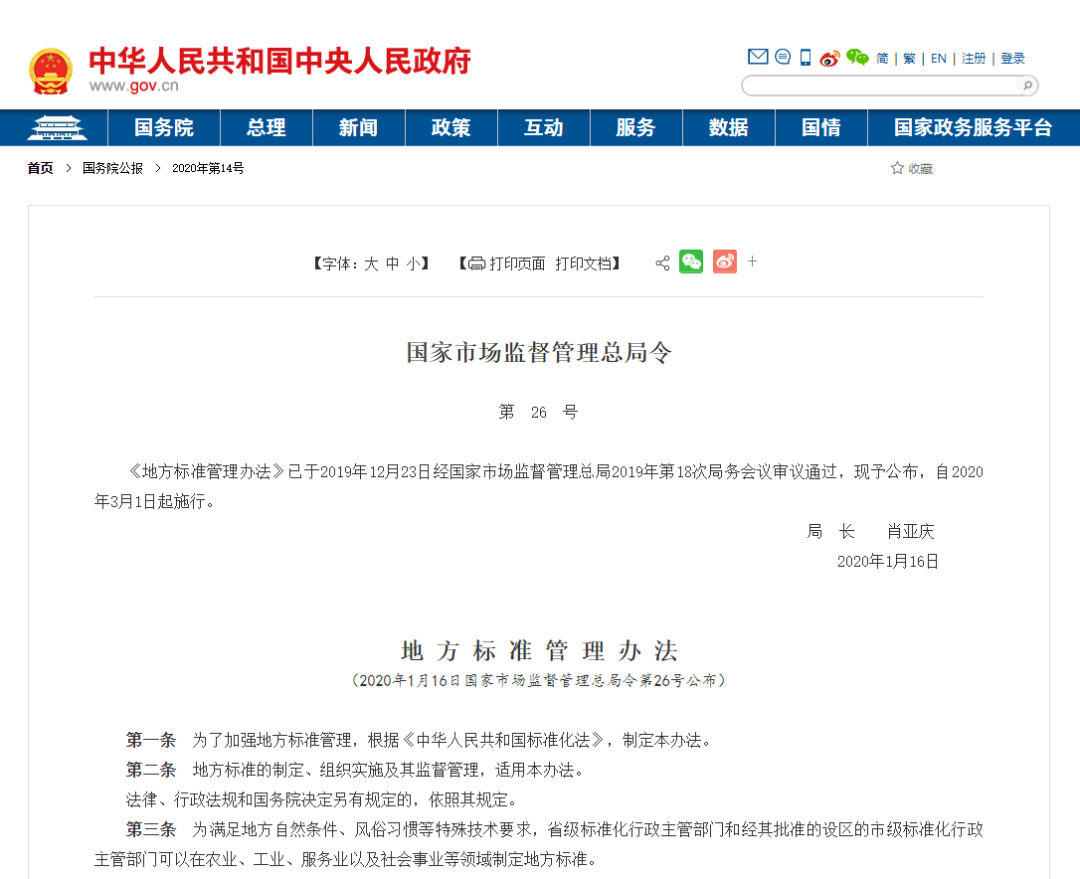
Task: Click the share icon in article toolbar
Action: click(x=662, y=263)
